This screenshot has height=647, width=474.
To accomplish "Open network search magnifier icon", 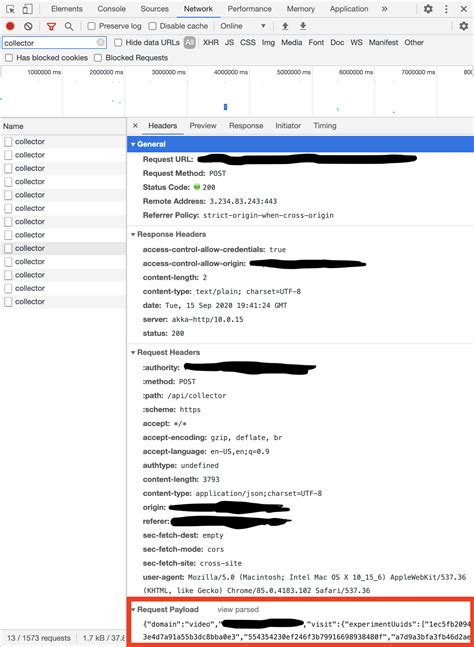I will 69,26.
